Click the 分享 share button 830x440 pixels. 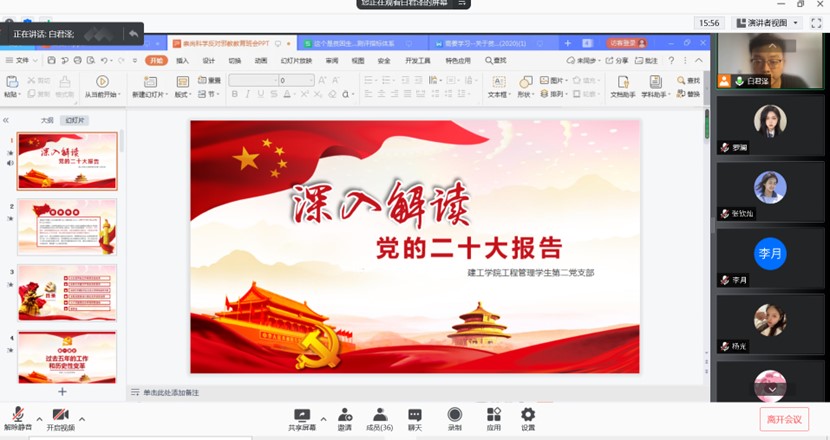pos(617,60)
